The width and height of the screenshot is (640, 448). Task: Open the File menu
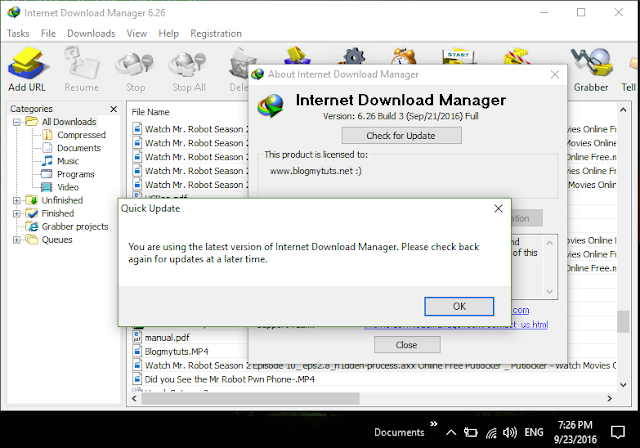[x=48, y=33]
